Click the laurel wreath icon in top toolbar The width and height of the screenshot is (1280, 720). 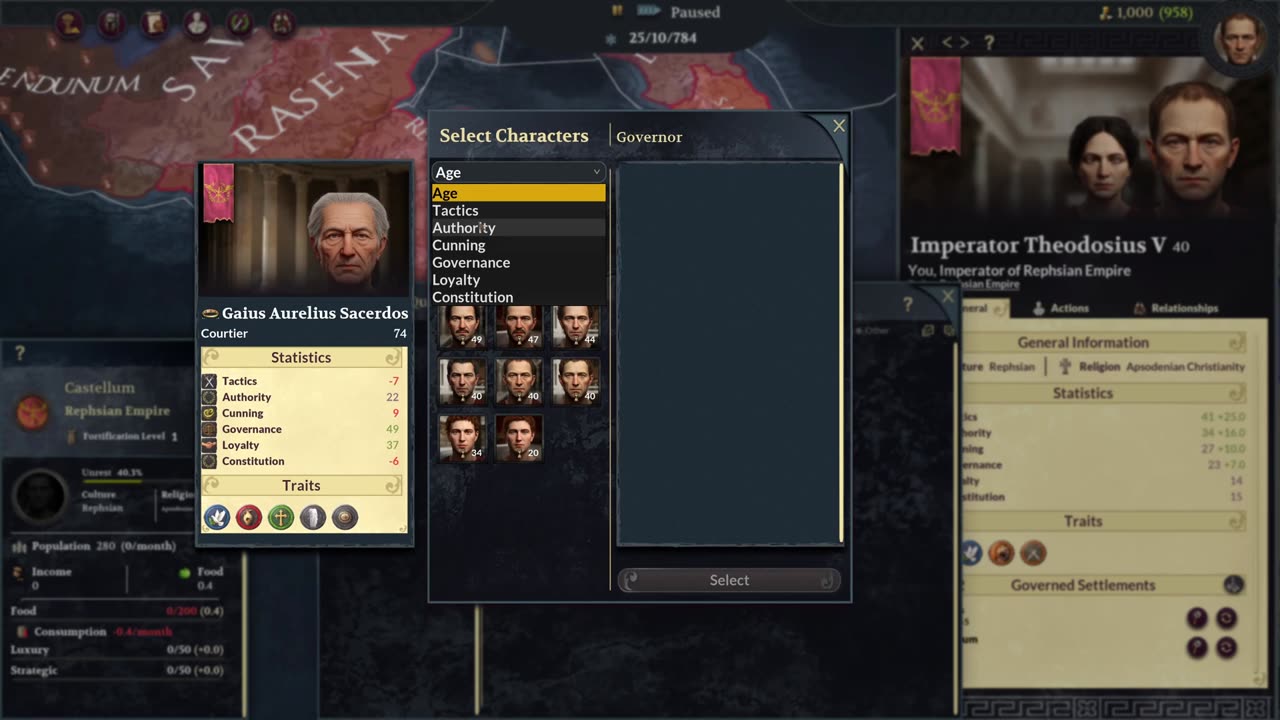point(240,24)
